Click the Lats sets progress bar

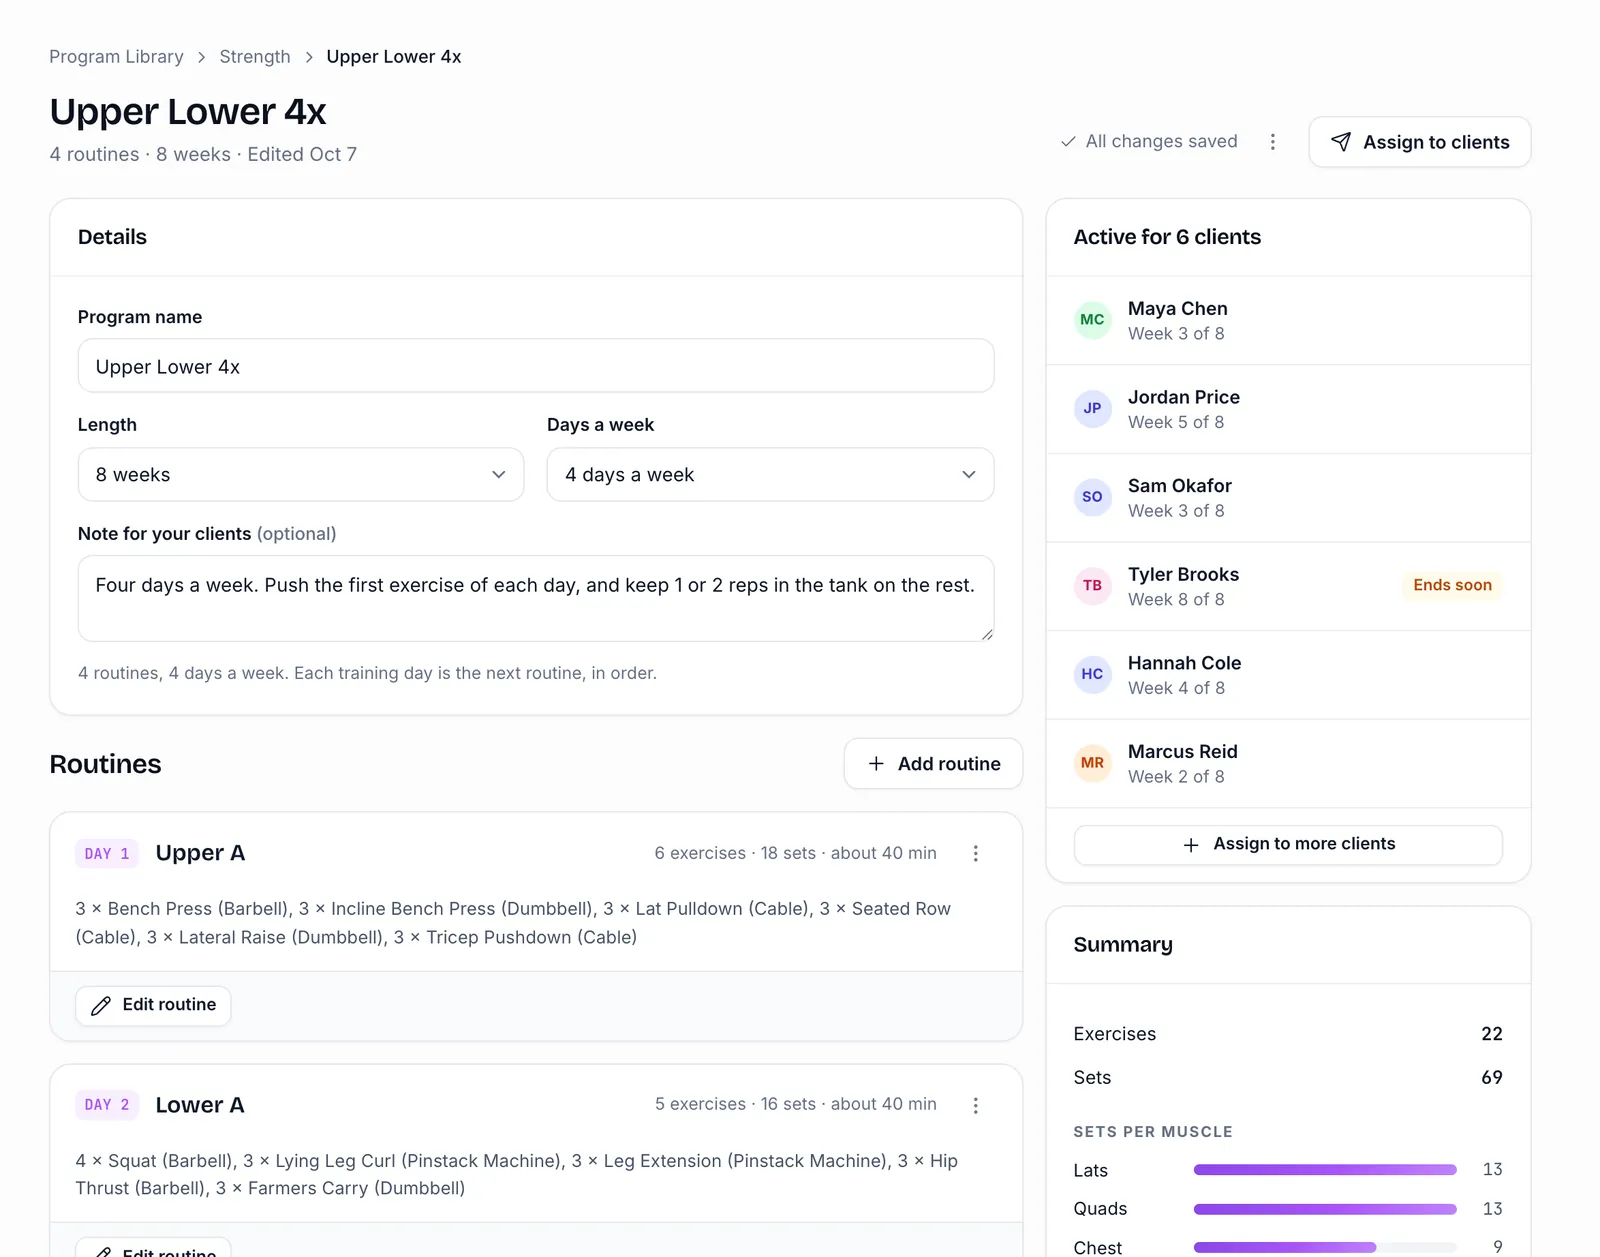pos(1325,1170)
